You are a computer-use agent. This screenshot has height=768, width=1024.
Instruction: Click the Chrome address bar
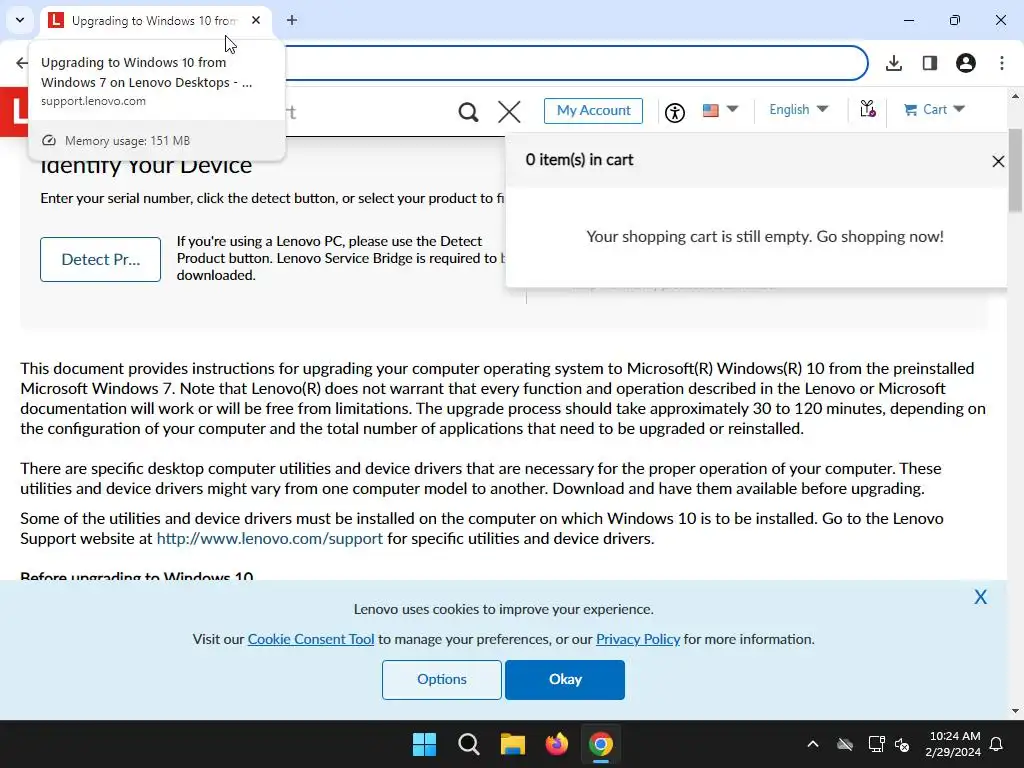[x=575, y=63]
